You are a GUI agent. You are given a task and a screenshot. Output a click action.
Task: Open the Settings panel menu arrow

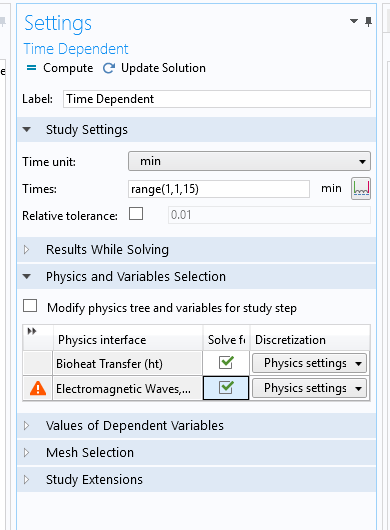[354, 21]
